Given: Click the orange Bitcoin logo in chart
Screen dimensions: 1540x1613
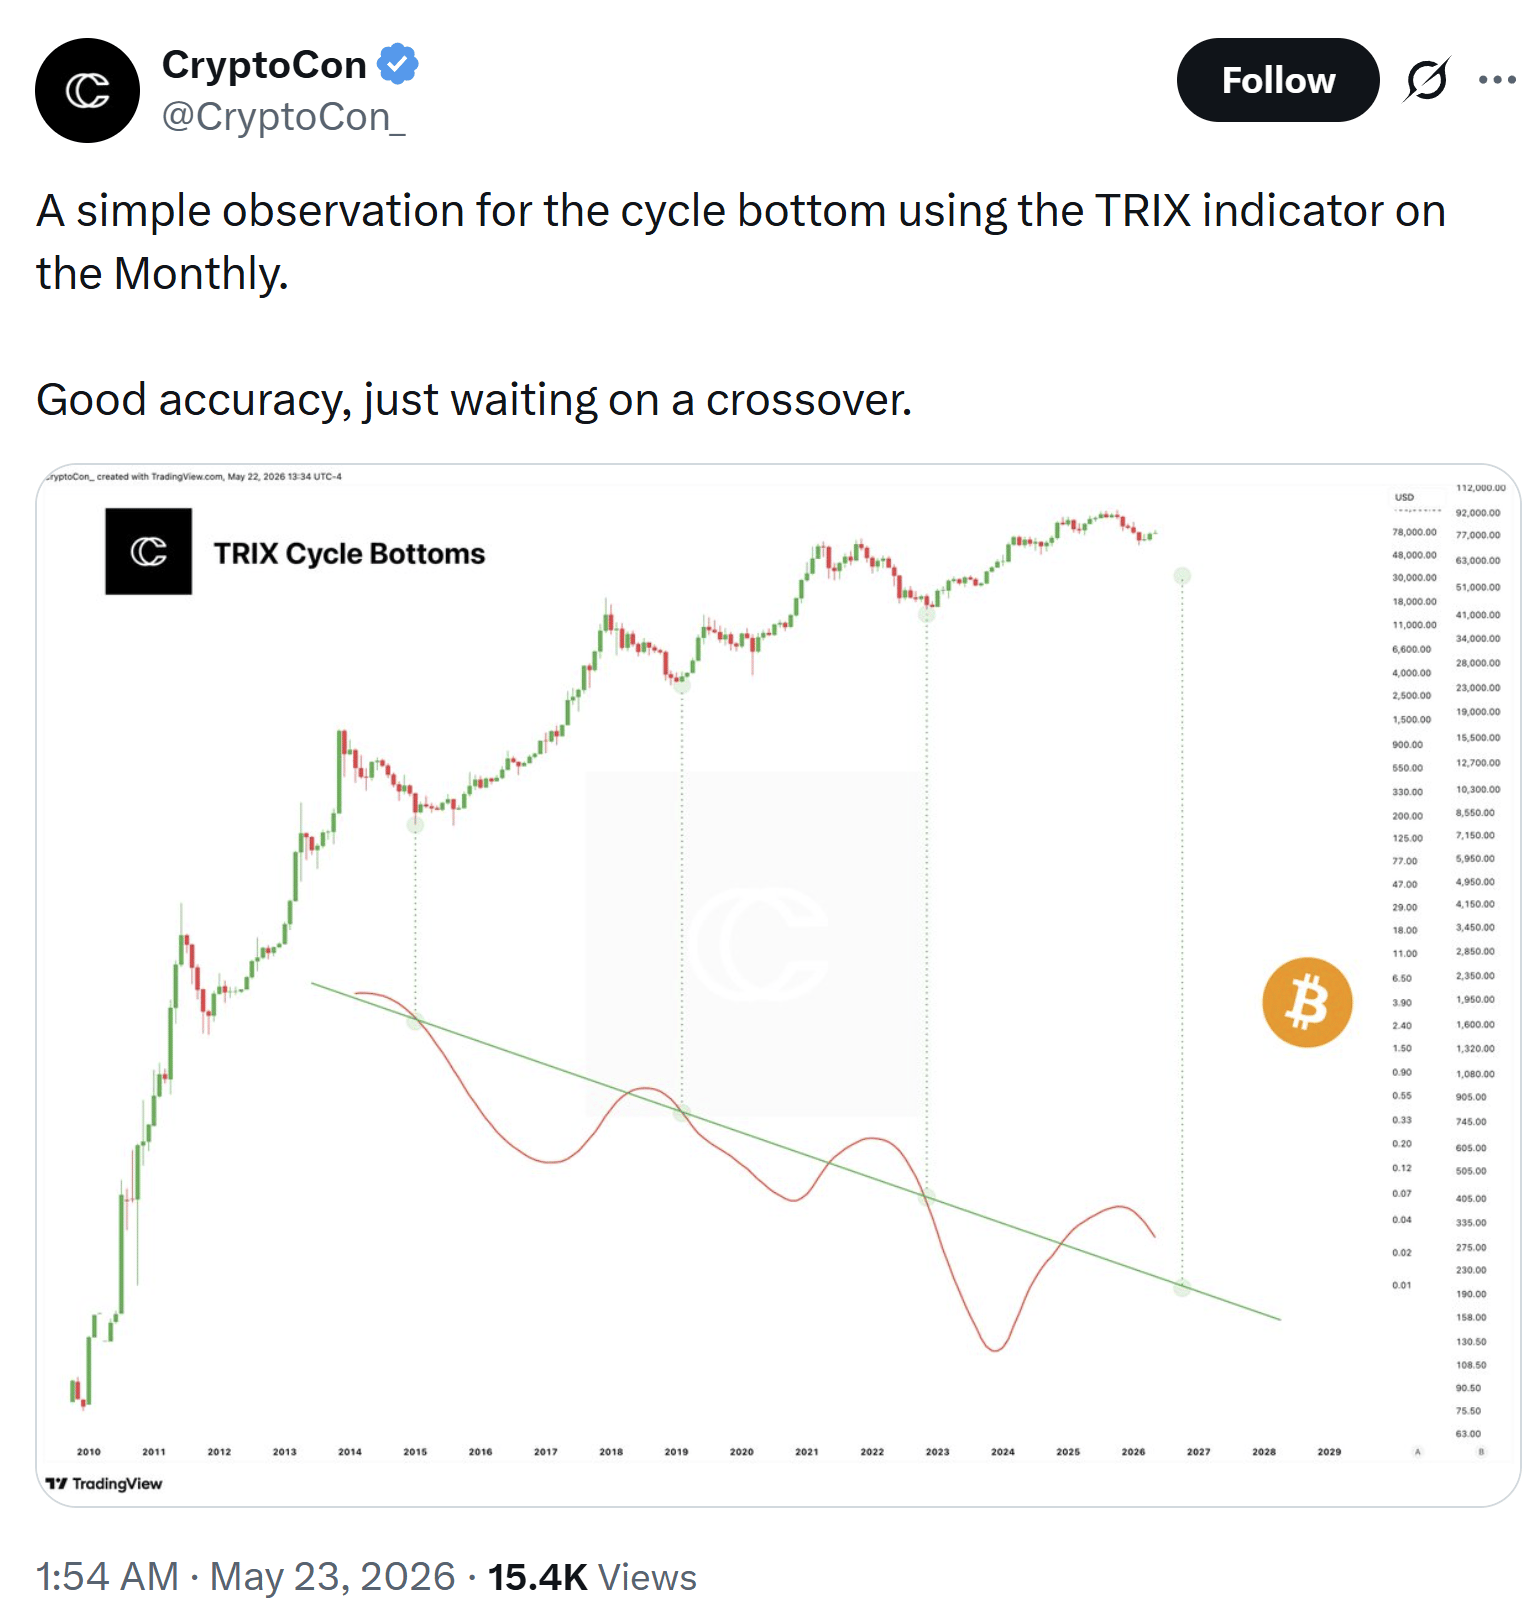Looking at the screenshot, I should pos(1307,1002).
